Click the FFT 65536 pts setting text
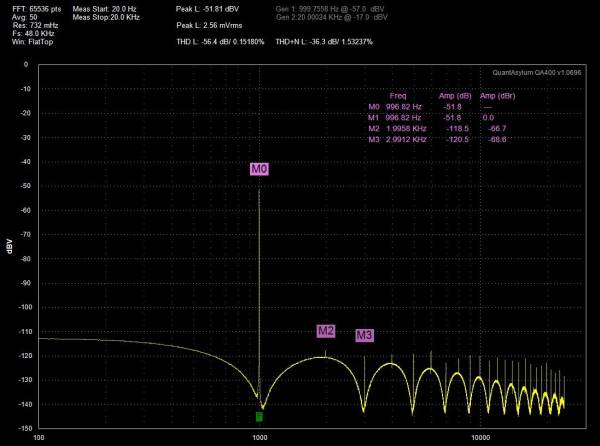 36,9
